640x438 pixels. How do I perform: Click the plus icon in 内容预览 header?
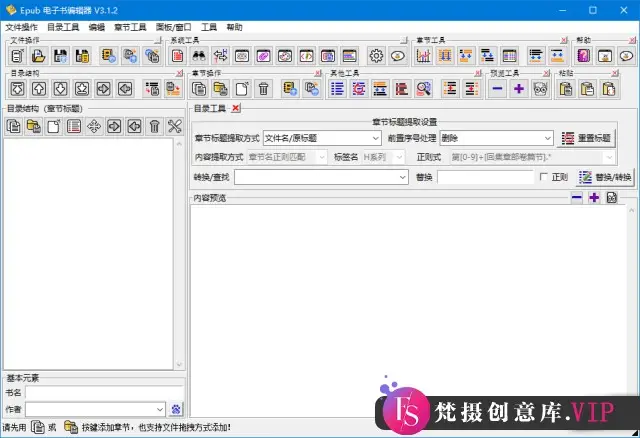pyautogui.click(x=594, y=198)
